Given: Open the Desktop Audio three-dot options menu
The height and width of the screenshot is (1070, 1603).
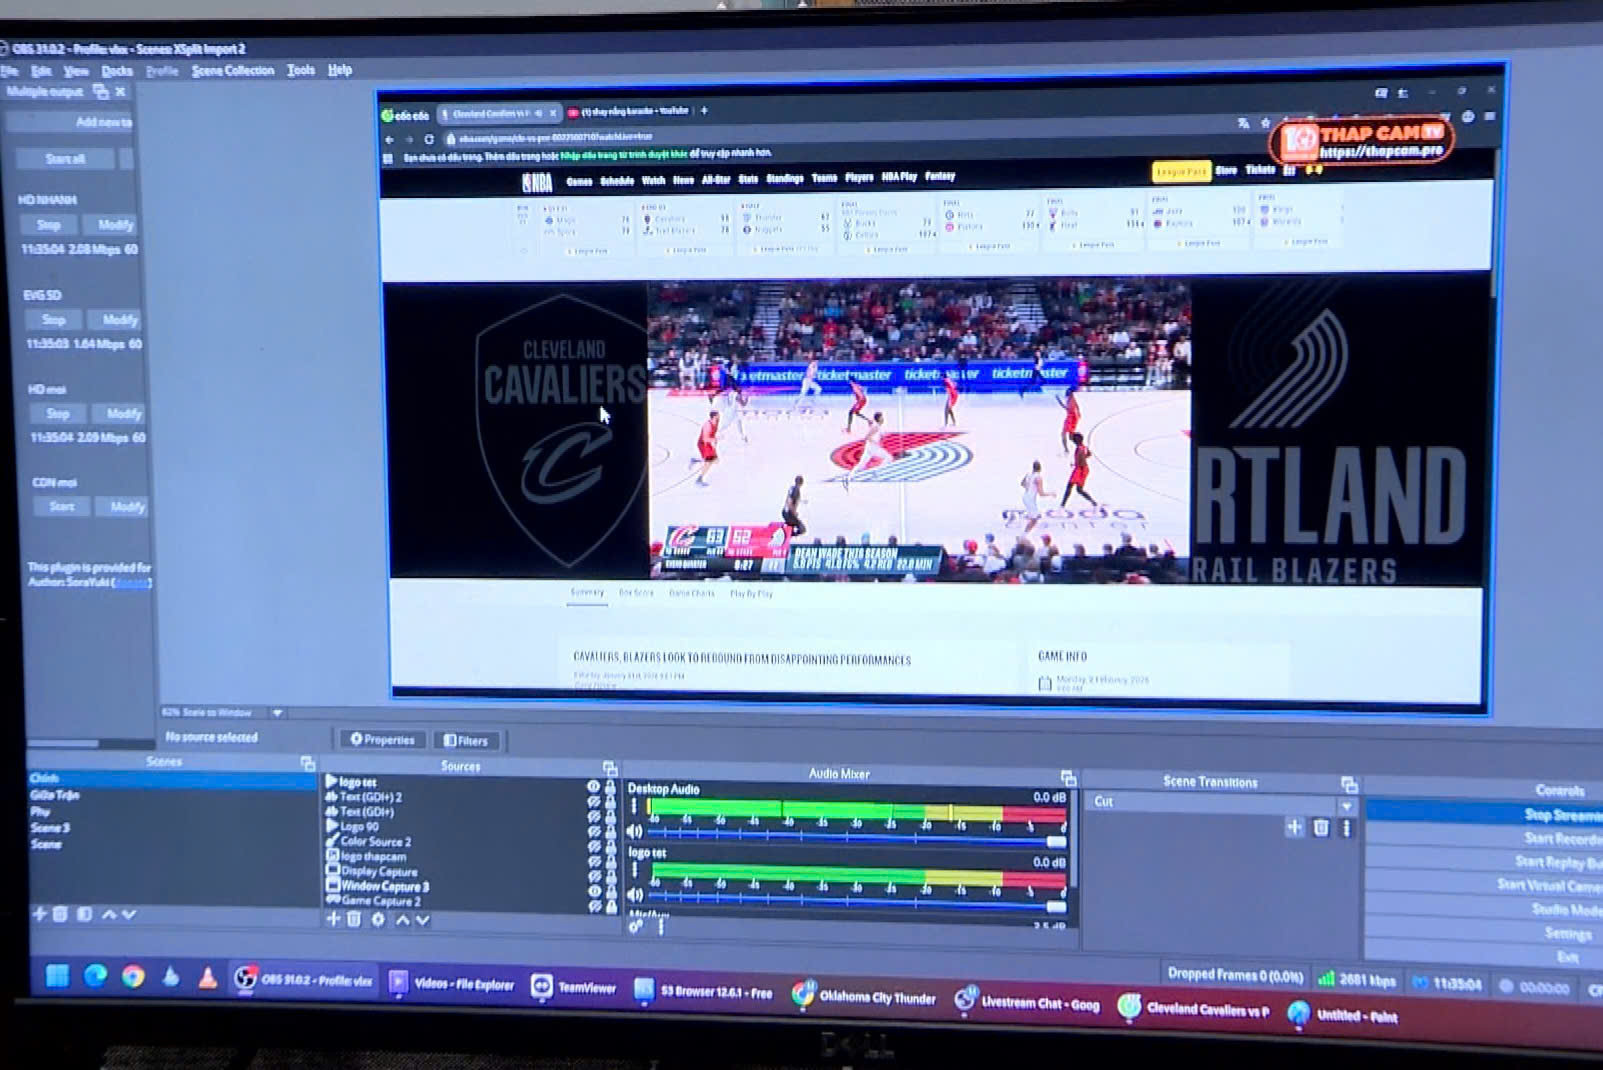Looking at the screenshot, I should (x=634, y=806).
